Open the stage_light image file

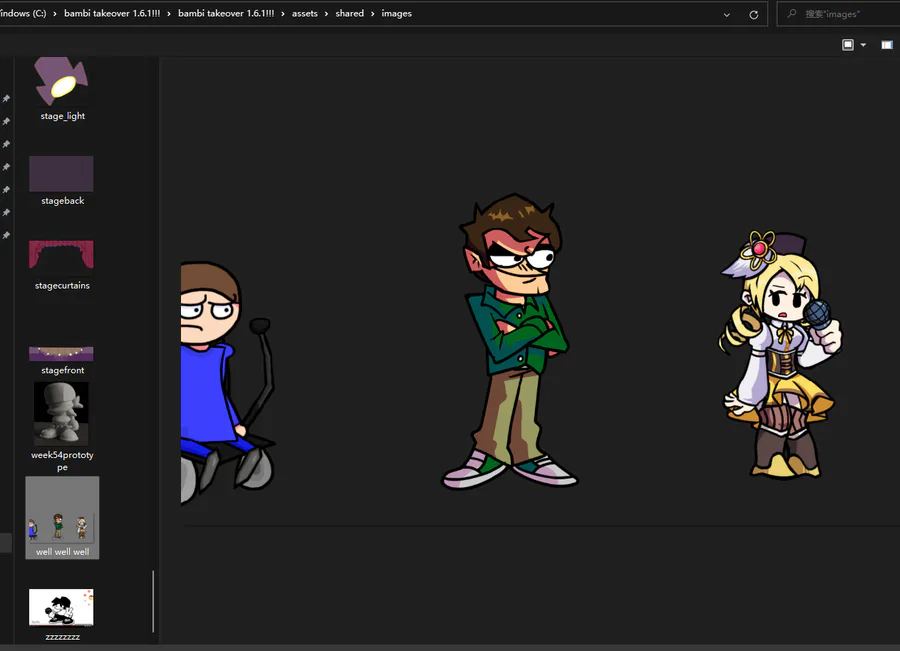(61, 81)
